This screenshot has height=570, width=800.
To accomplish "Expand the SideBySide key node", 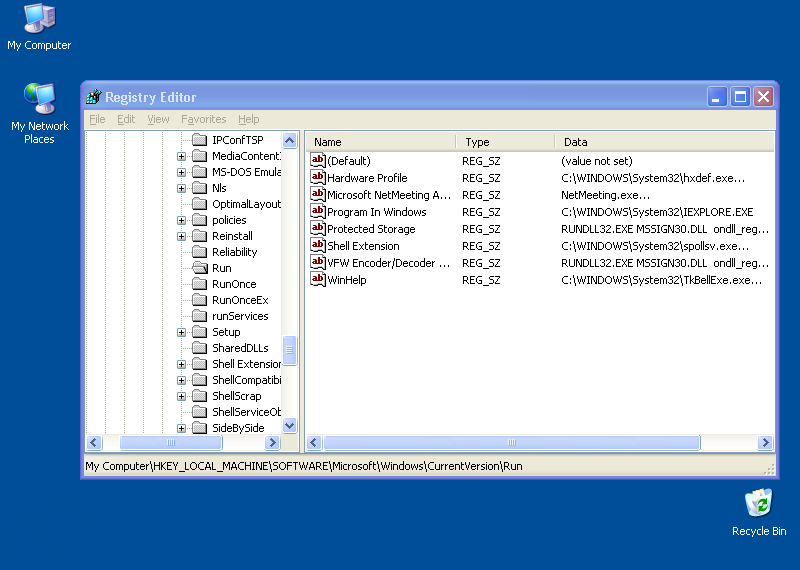I will click(x=181, y=428).
